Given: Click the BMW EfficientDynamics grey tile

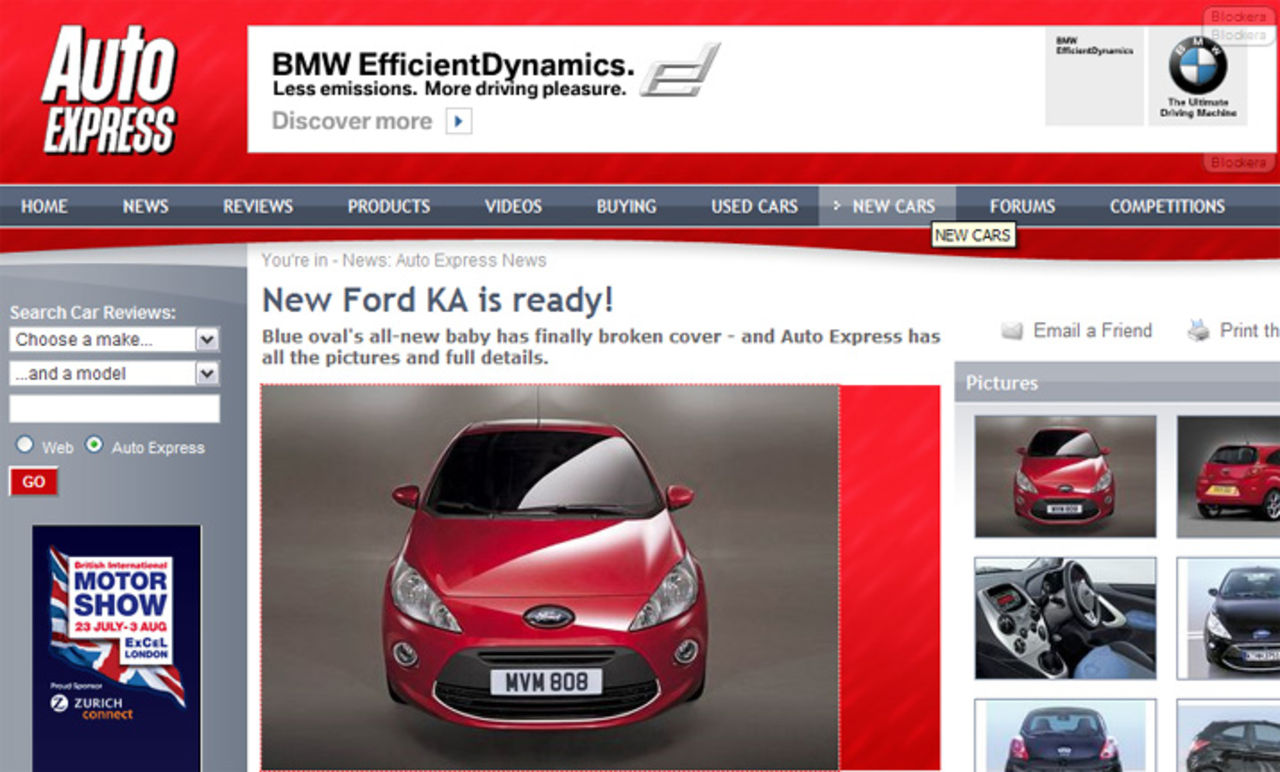Looking at the screenshot, I should click(1094, 77).
